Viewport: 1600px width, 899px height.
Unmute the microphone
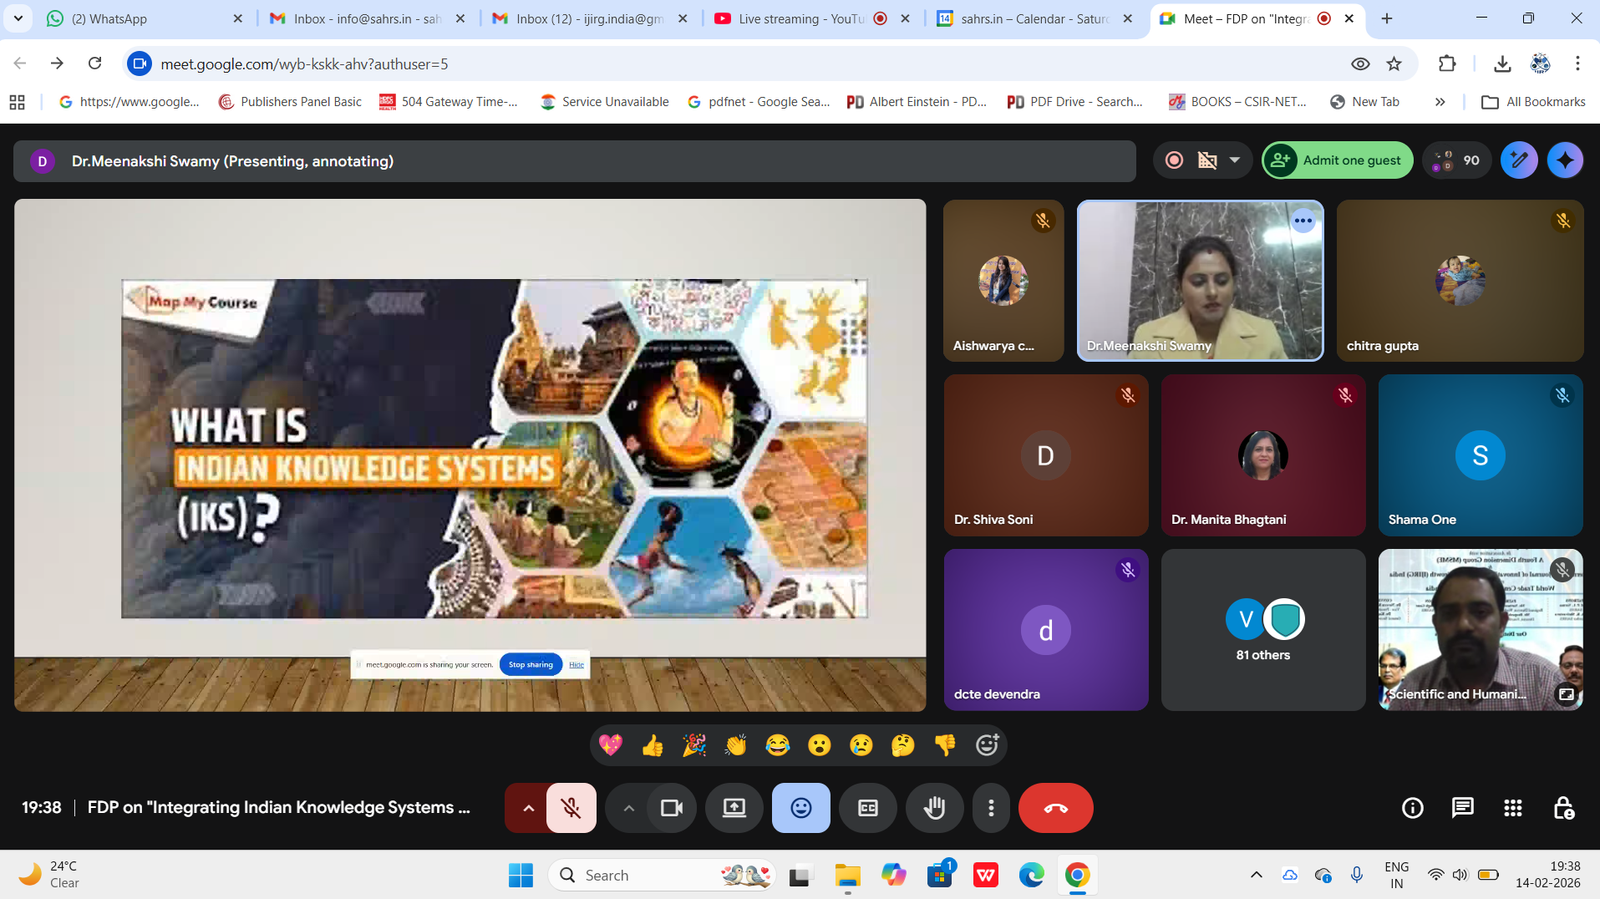pos(571,808)
